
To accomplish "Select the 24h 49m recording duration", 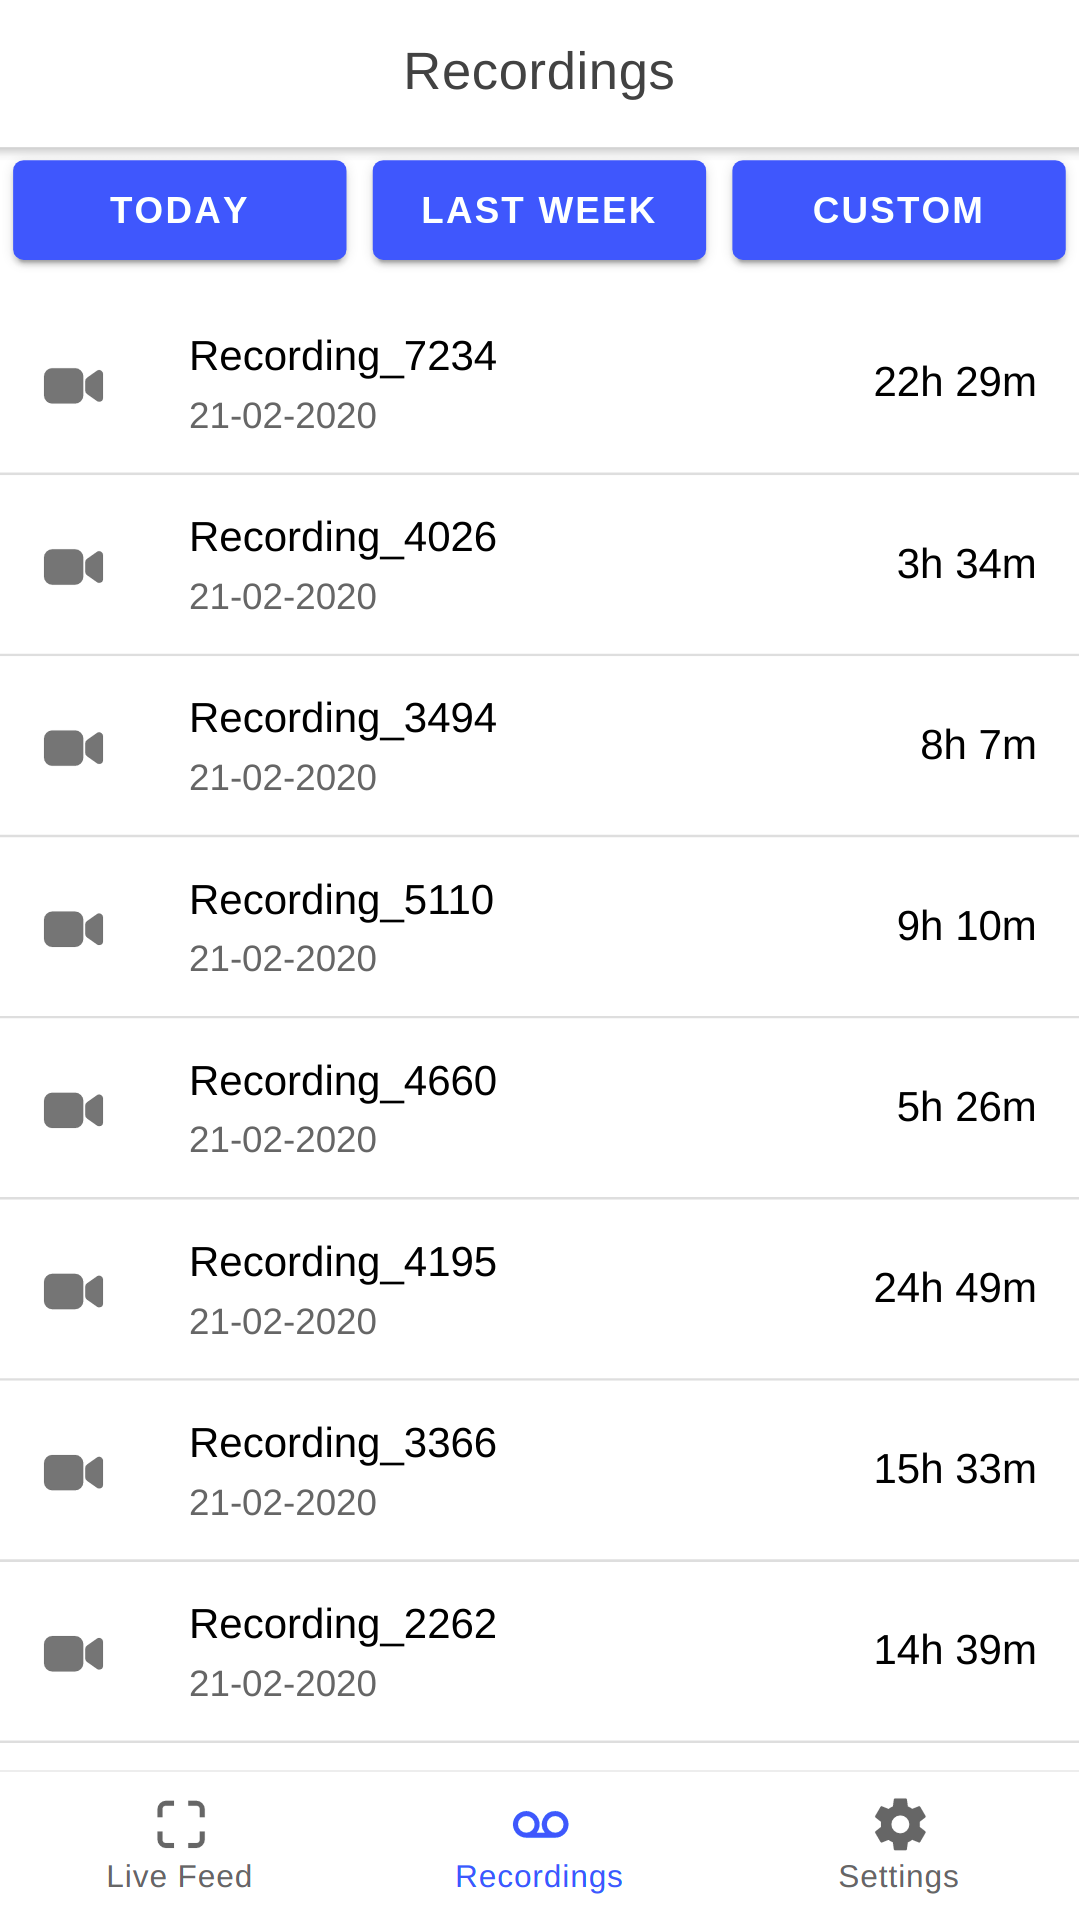I will (954, 1288).
